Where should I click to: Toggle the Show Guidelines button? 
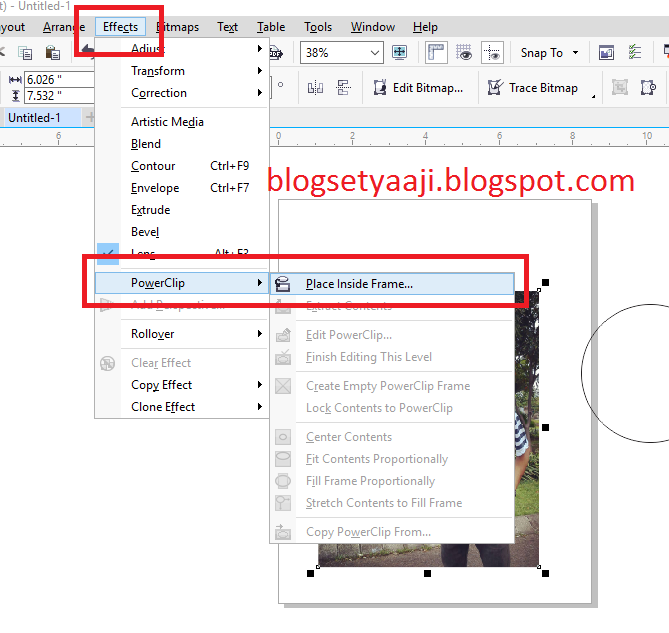(492, 53)
